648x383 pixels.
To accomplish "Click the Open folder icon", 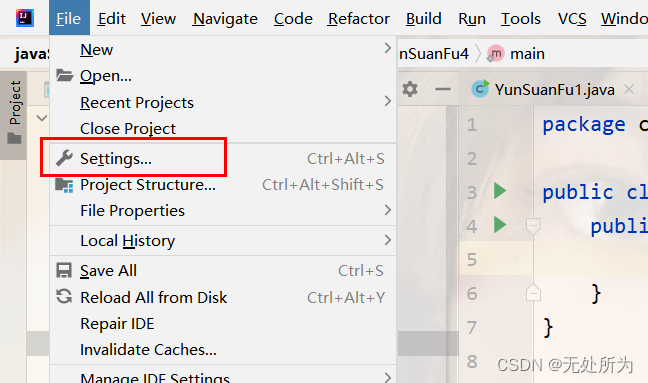I will [64, 75].
